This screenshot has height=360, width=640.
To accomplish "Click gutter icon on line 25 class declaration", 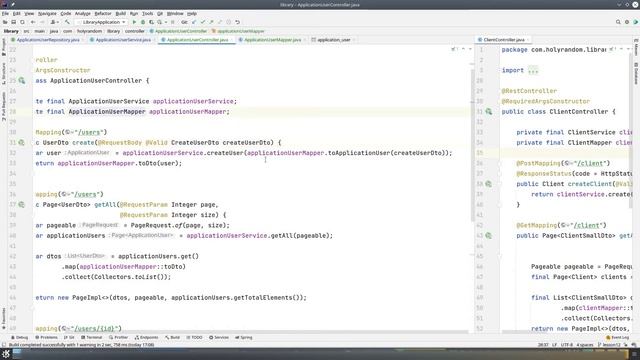I will (22, 81).
